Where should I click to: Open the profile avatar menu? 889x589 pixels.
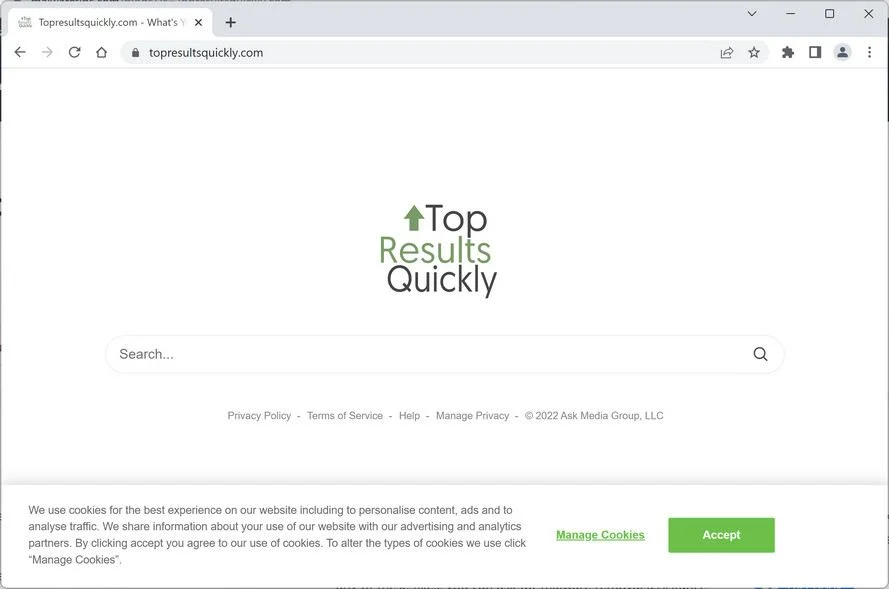[843, 53]
